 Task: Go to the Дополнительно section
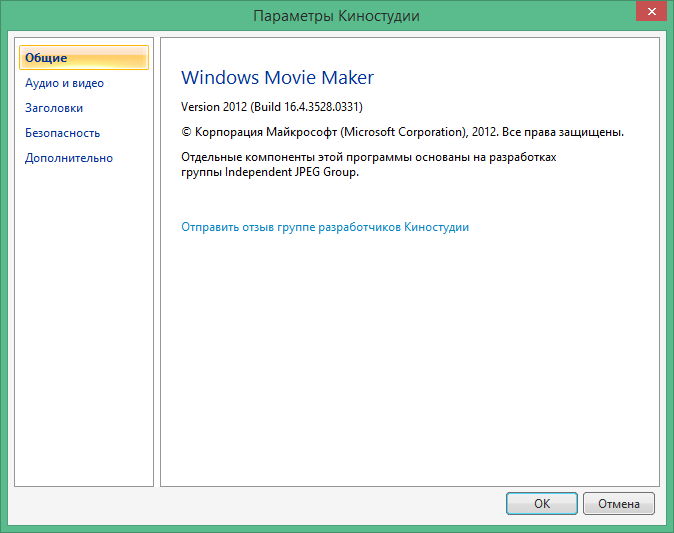tap(69, 158)
